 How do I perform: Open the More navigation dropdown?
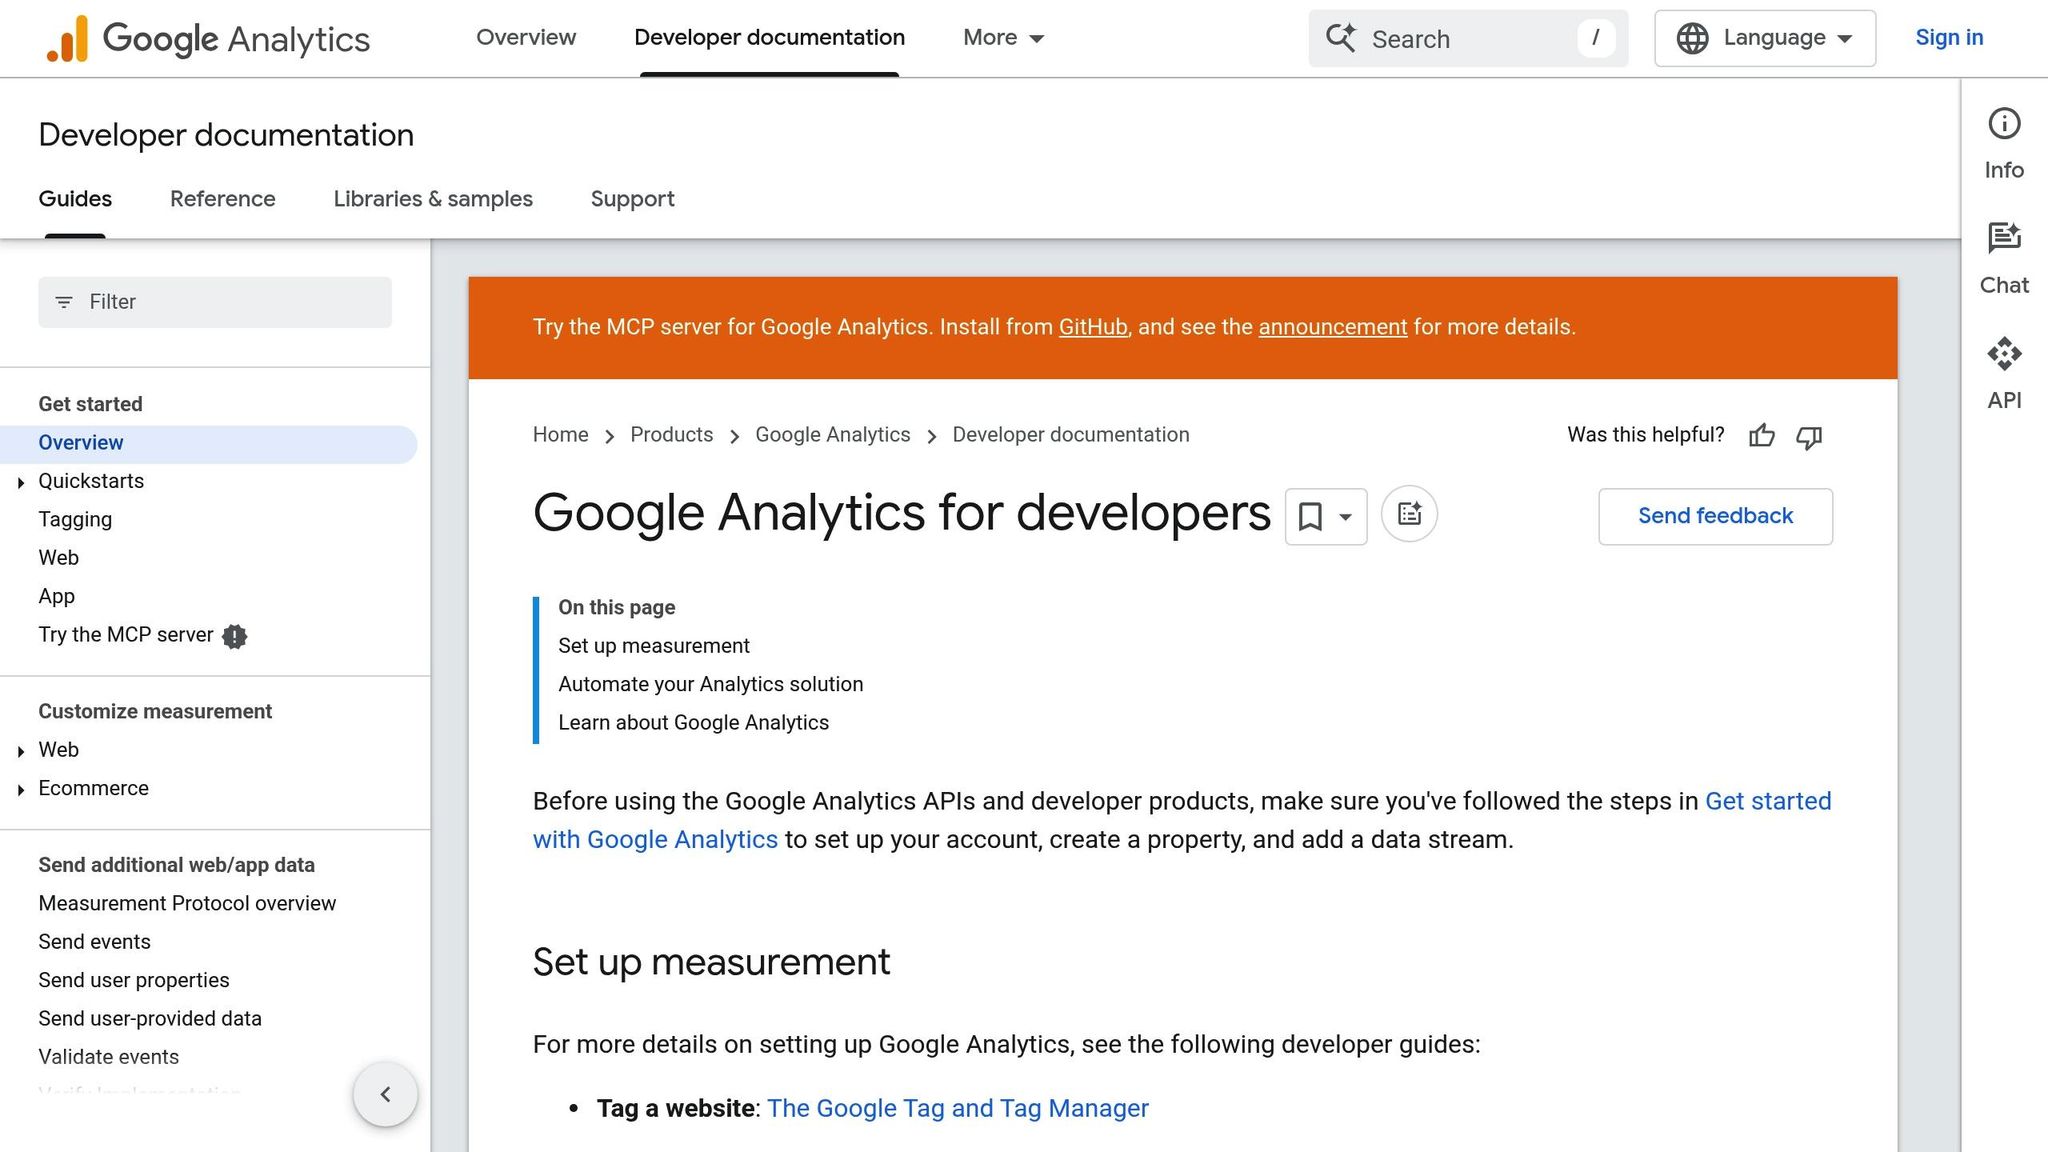1001,38
